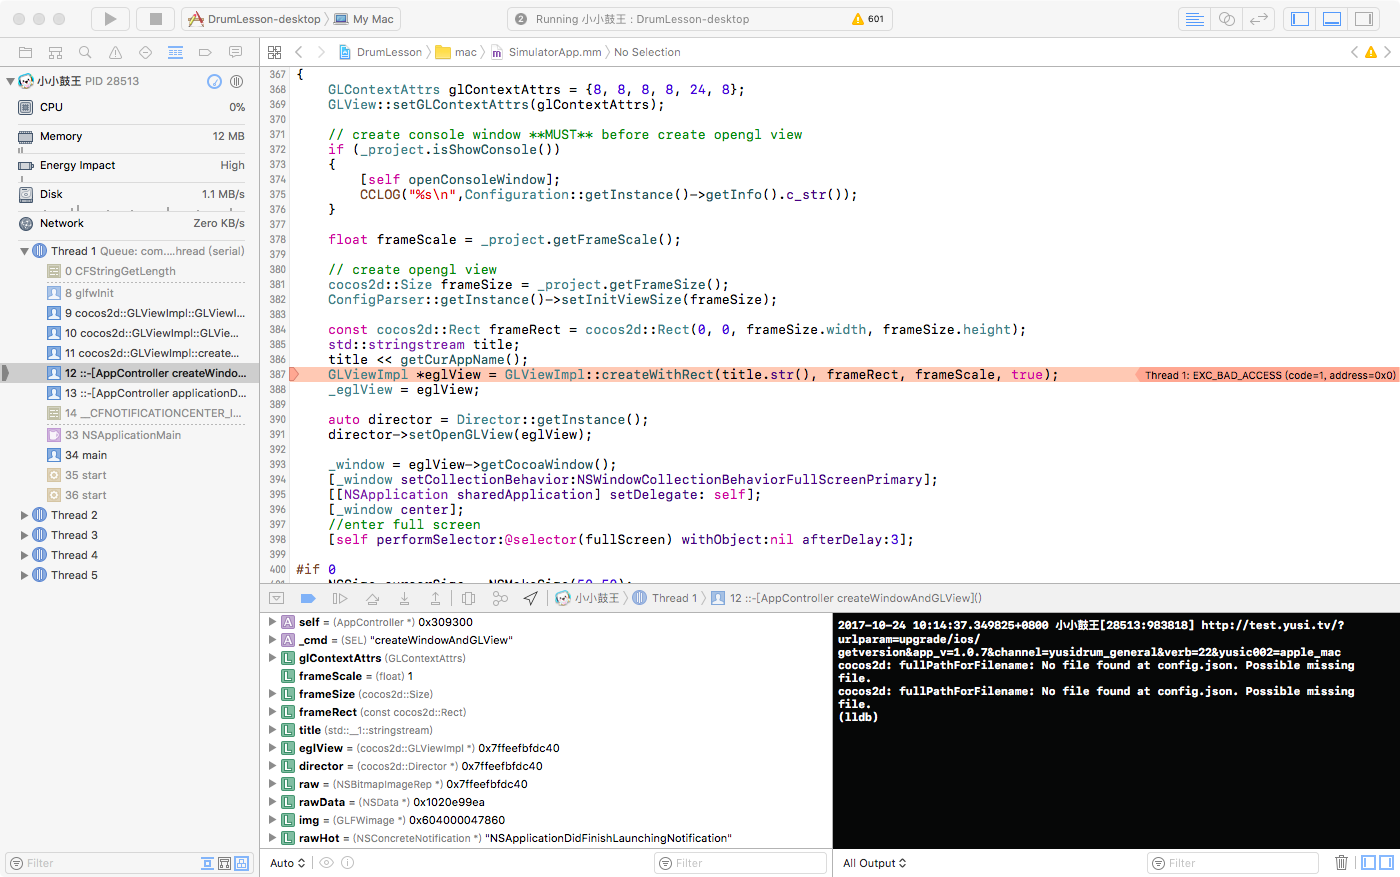
Task: Click Debug Memory Graph icon
Action: click(x=500, y=598)
